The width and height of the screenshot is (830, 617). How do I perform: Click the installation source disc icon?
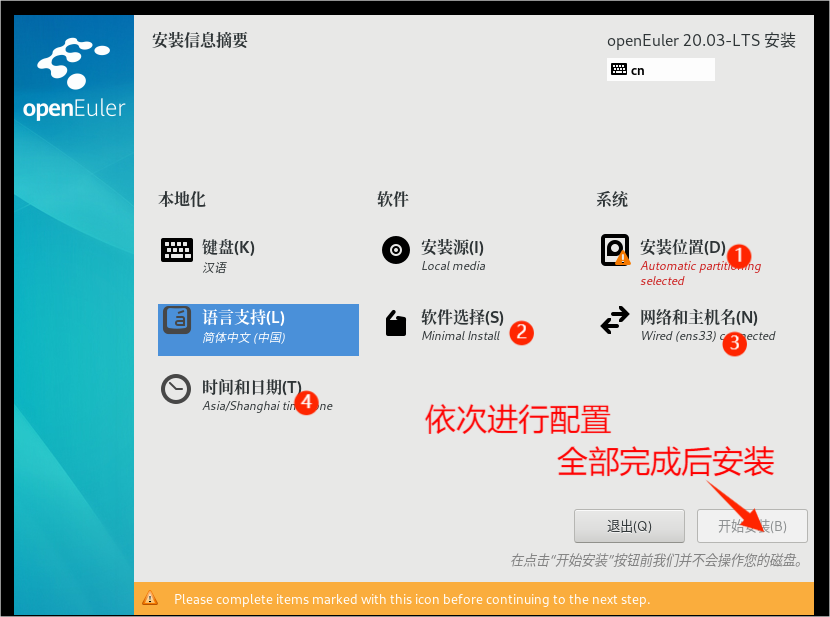click(x=396, y=250)
